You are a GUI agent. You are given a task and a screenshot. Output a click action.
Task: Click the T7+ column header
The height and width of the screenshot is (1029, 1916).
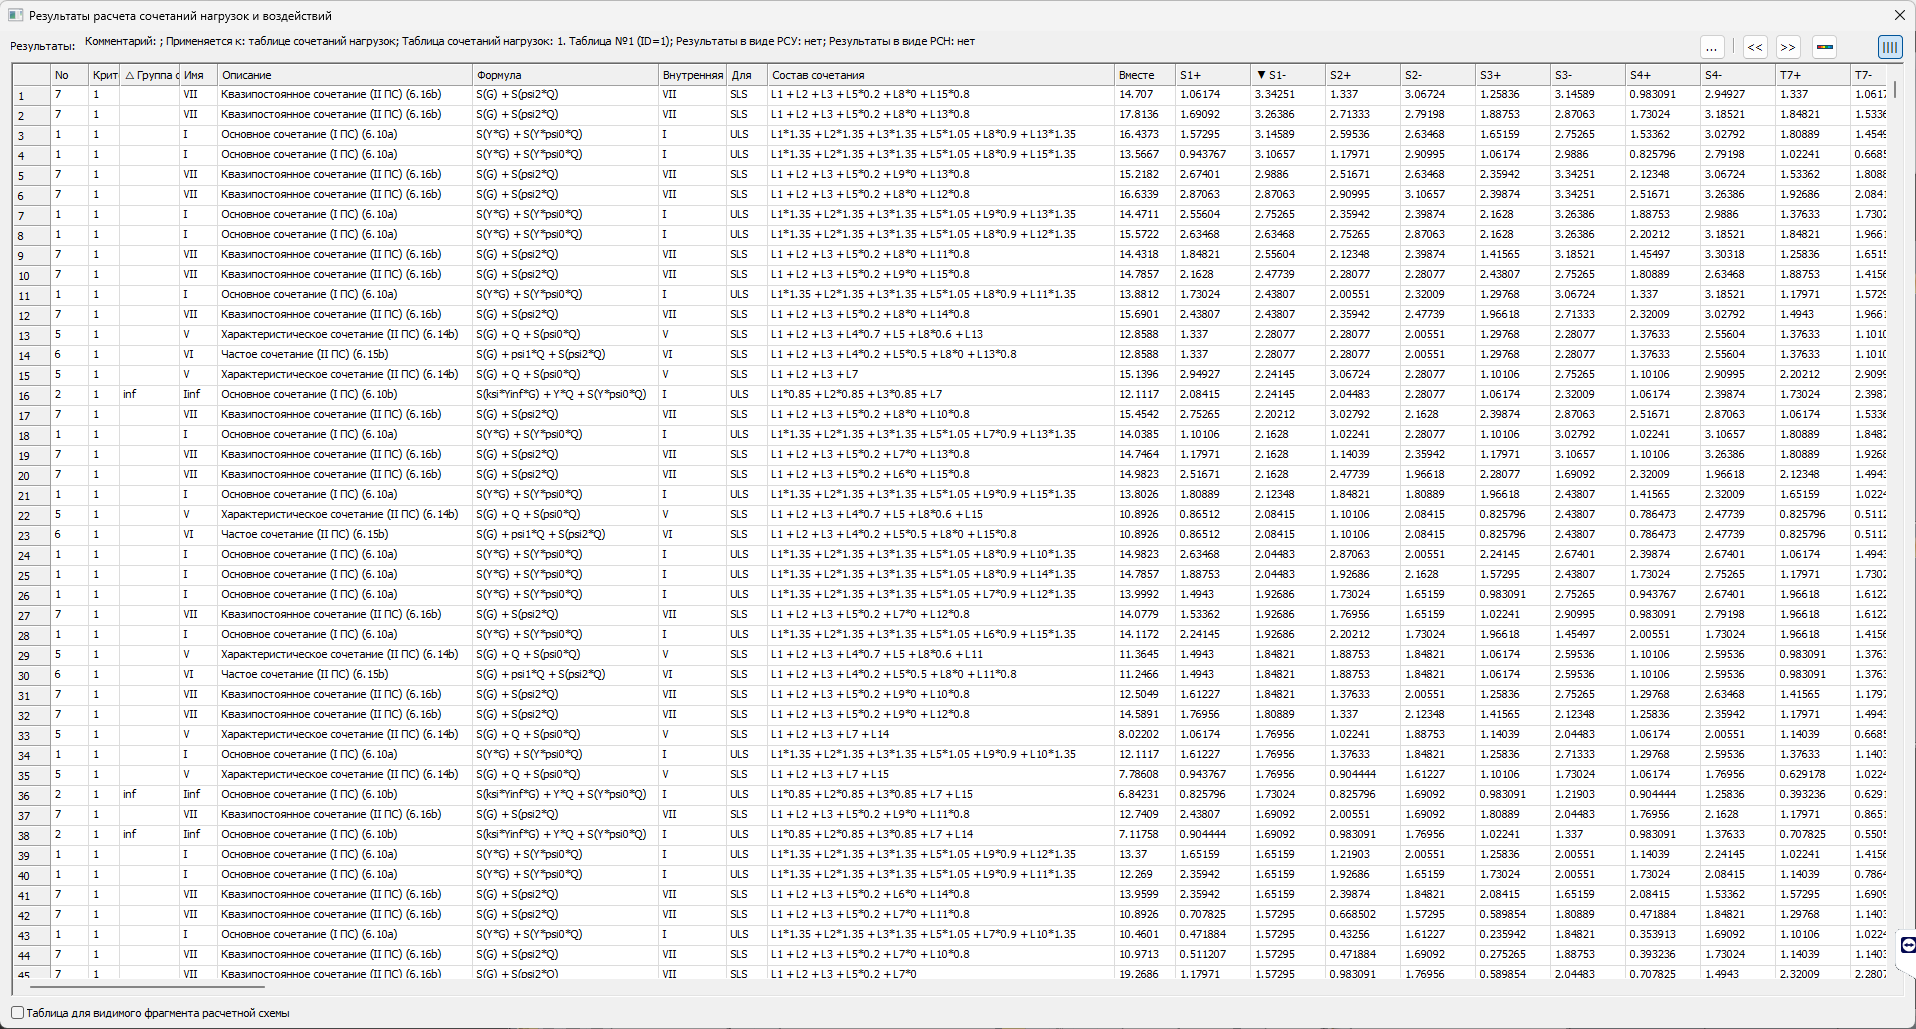point(1811,75)
